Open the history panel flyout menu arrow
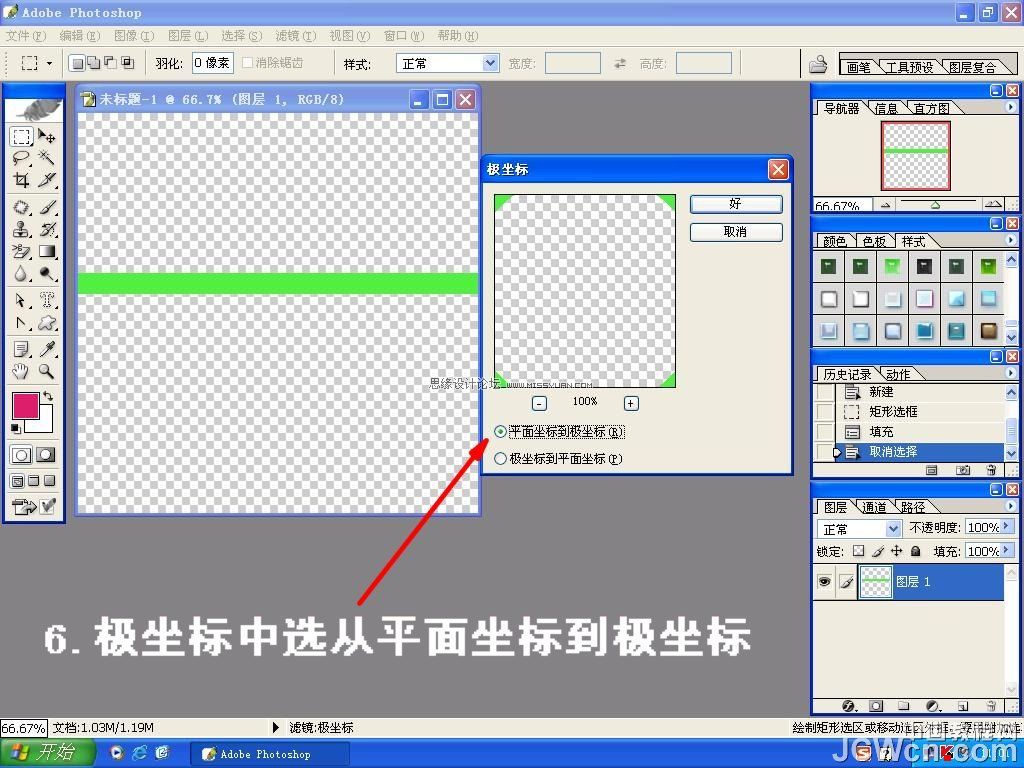The height and width of the screenshot is (768, 1024). (x=1011, y=373)
